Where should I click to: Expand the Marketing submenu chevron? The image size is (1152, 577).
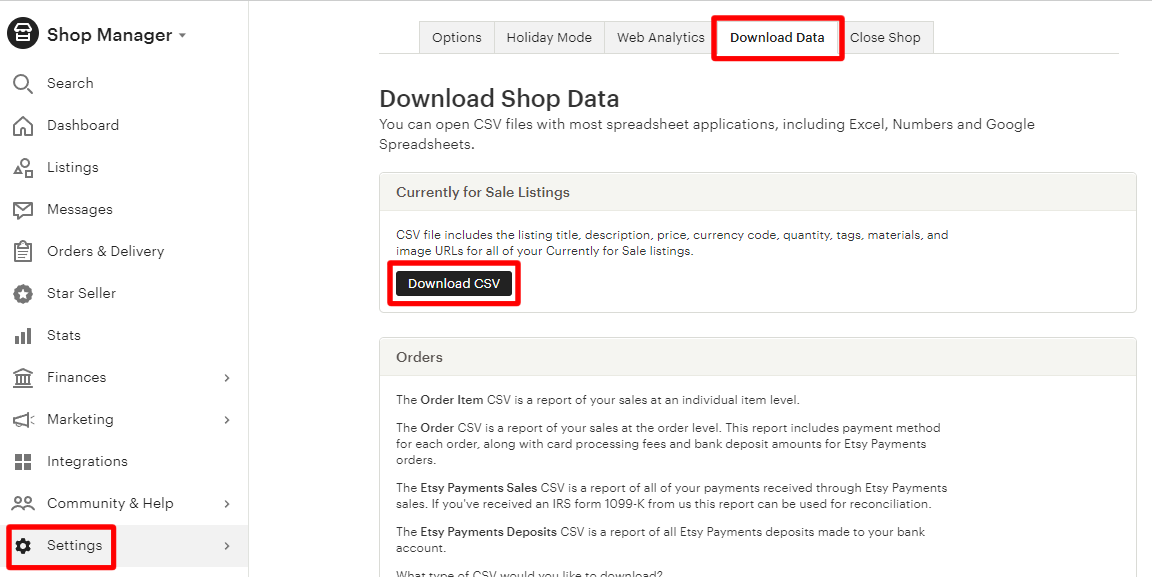[x=227, y=420]
